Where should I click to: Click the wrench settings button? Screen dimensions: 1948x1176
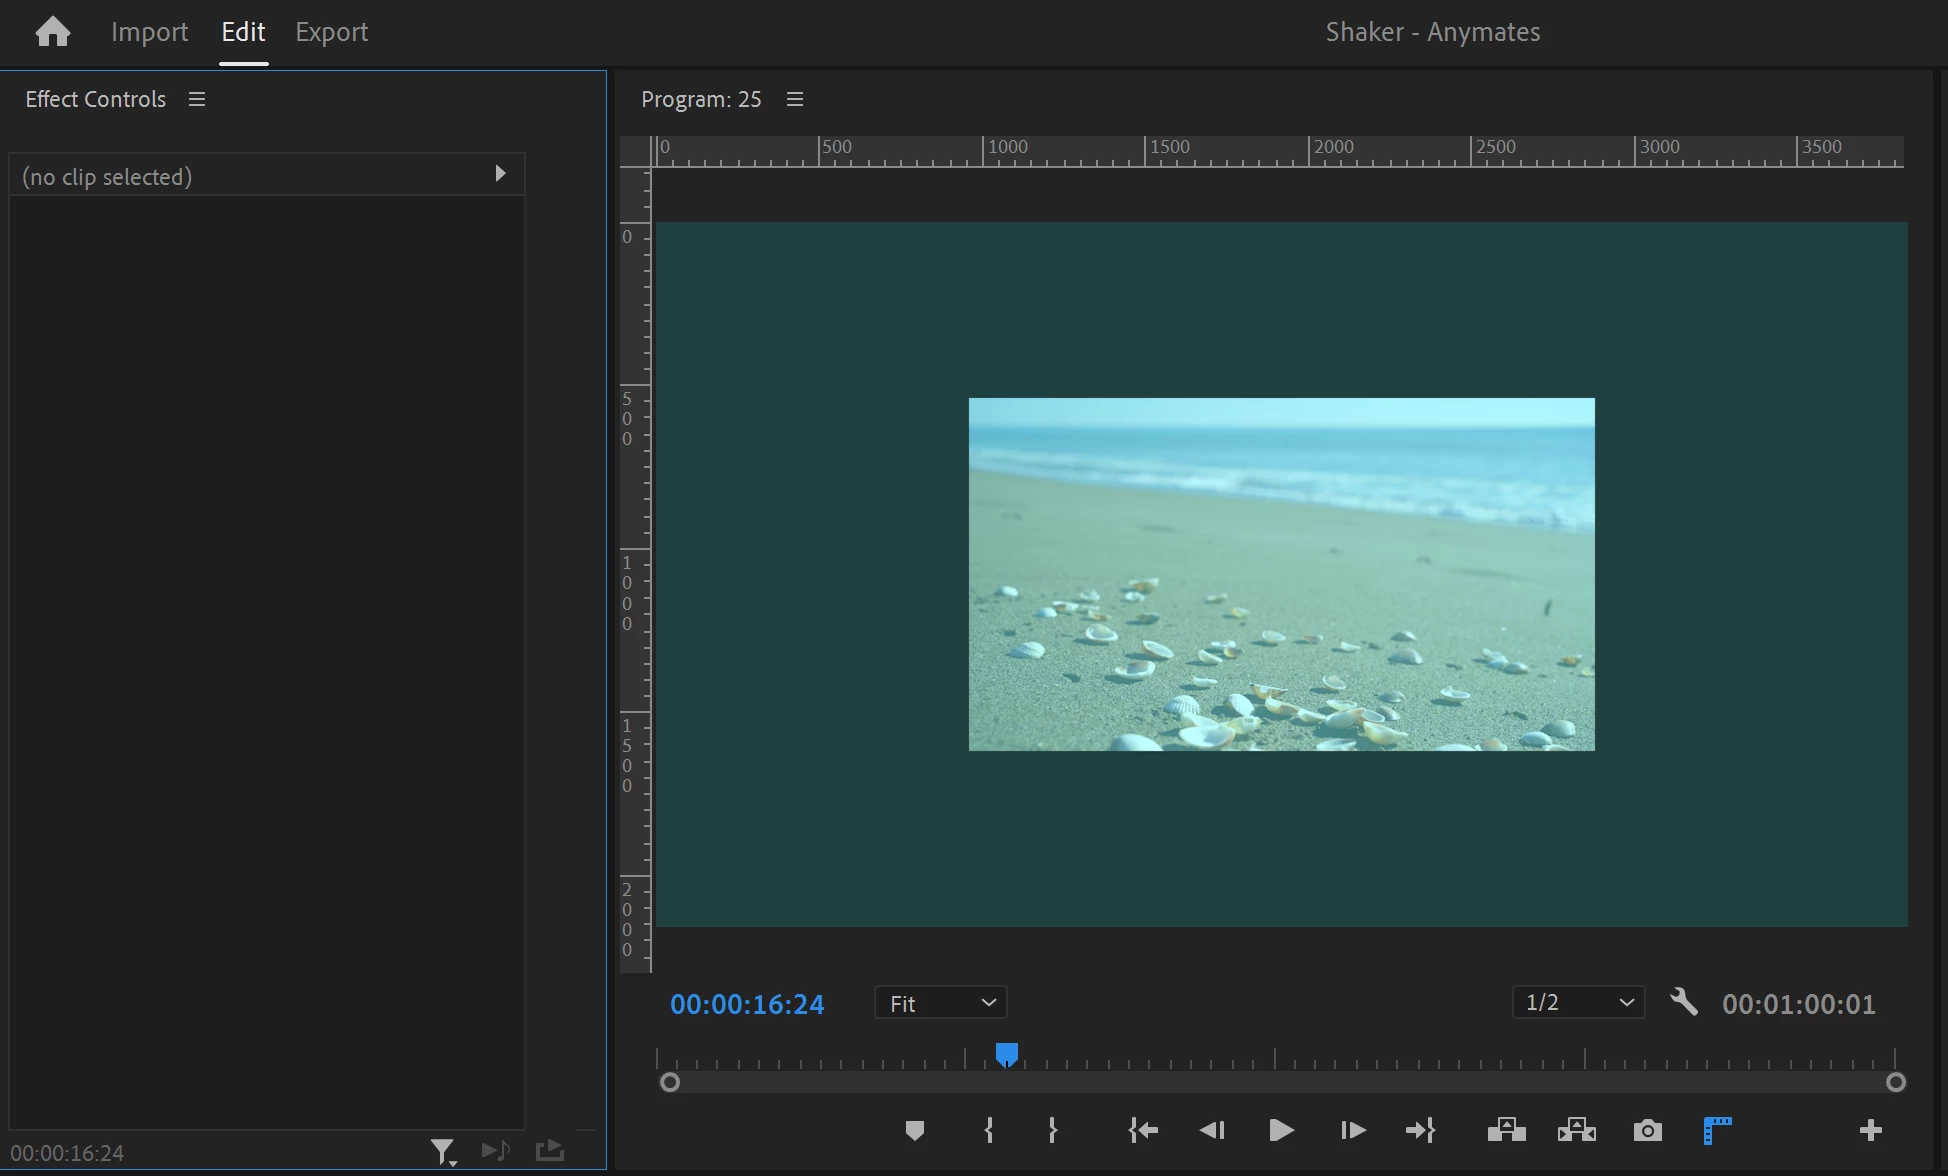[x=1684, y=1002]
